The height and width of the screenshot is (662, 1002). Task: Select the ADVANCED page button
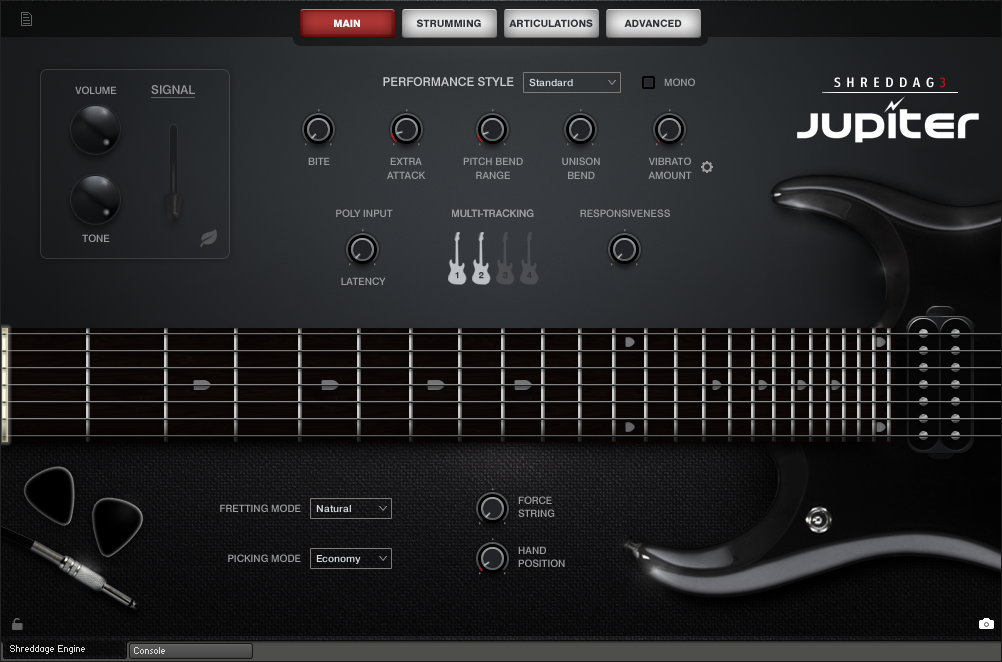click(x=653, y=22)
